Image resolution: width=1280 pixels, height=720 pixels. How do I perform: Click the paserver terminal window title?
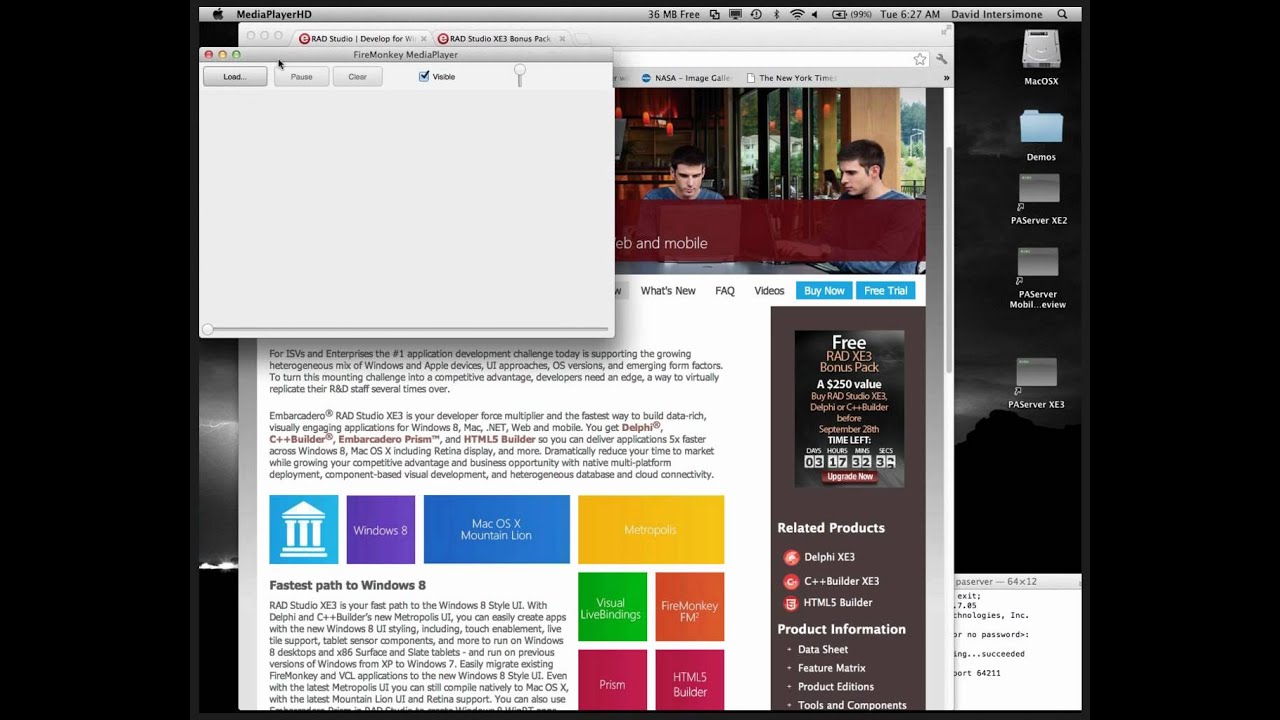coord(996,581)
